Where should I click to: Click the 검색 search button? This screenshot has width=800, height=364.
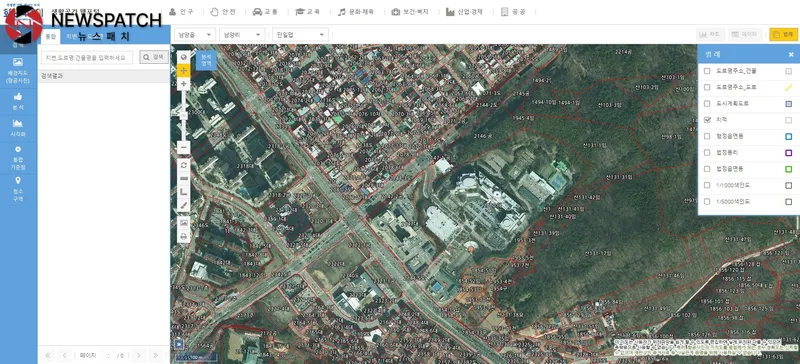click(x=154, y=57)
